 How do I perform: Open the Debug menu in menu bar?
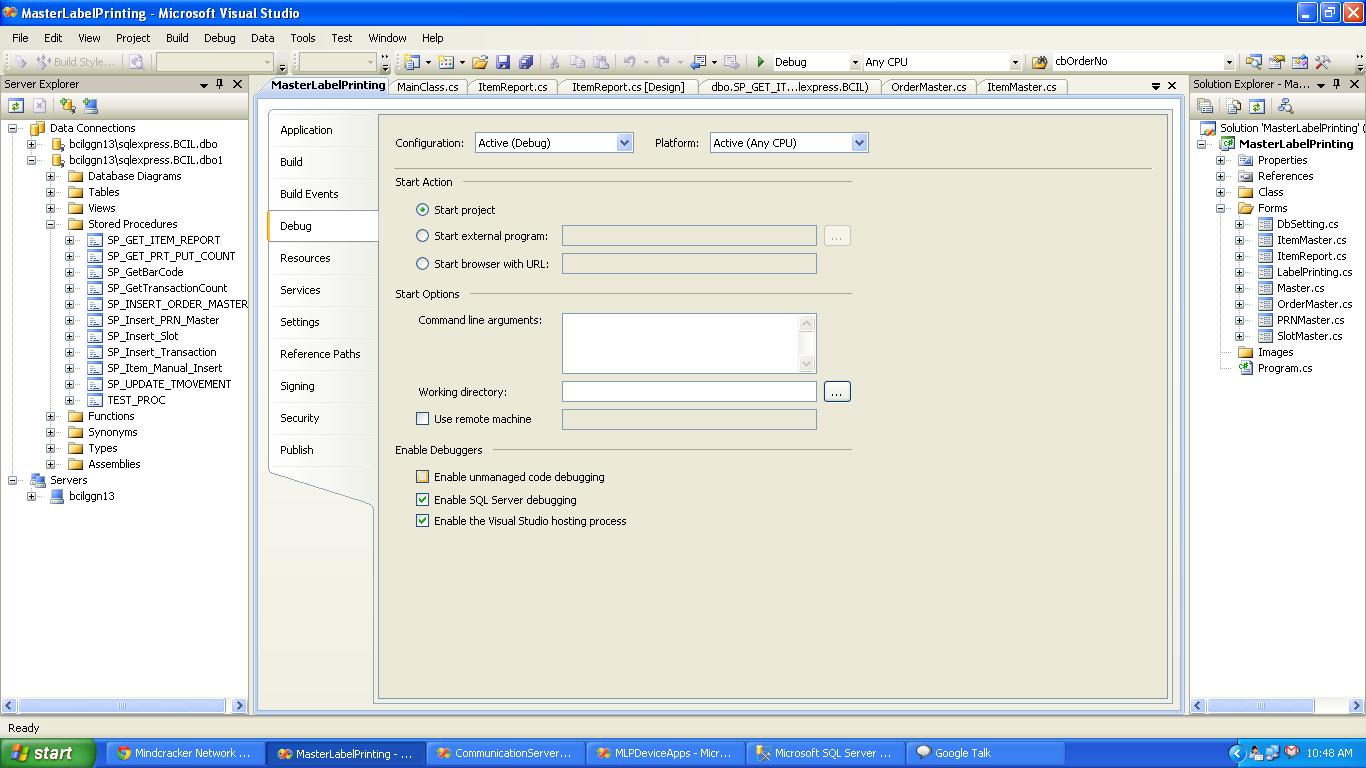(x=220, y=38)
